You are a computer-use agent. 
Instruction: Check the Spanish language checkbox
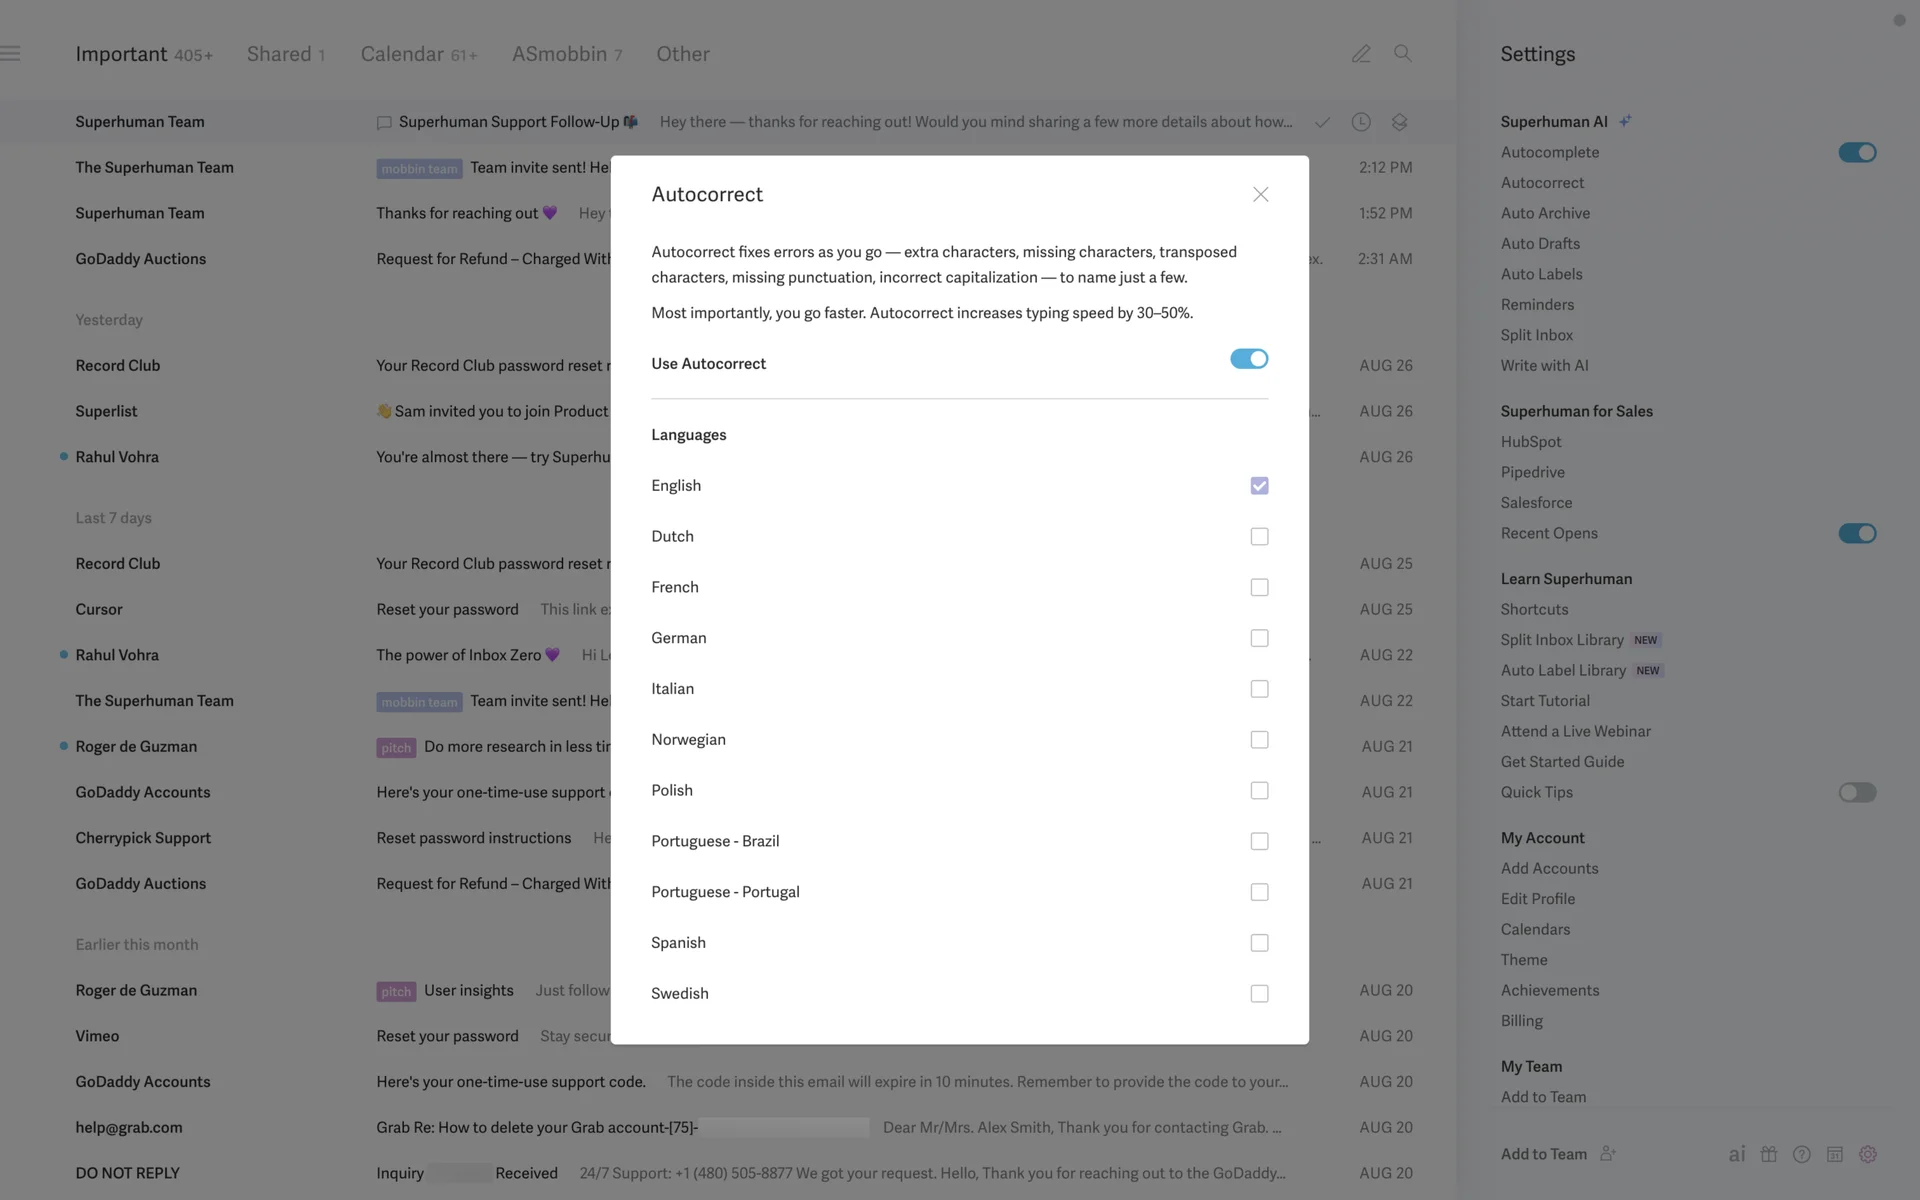click(x=1259, y=943)
